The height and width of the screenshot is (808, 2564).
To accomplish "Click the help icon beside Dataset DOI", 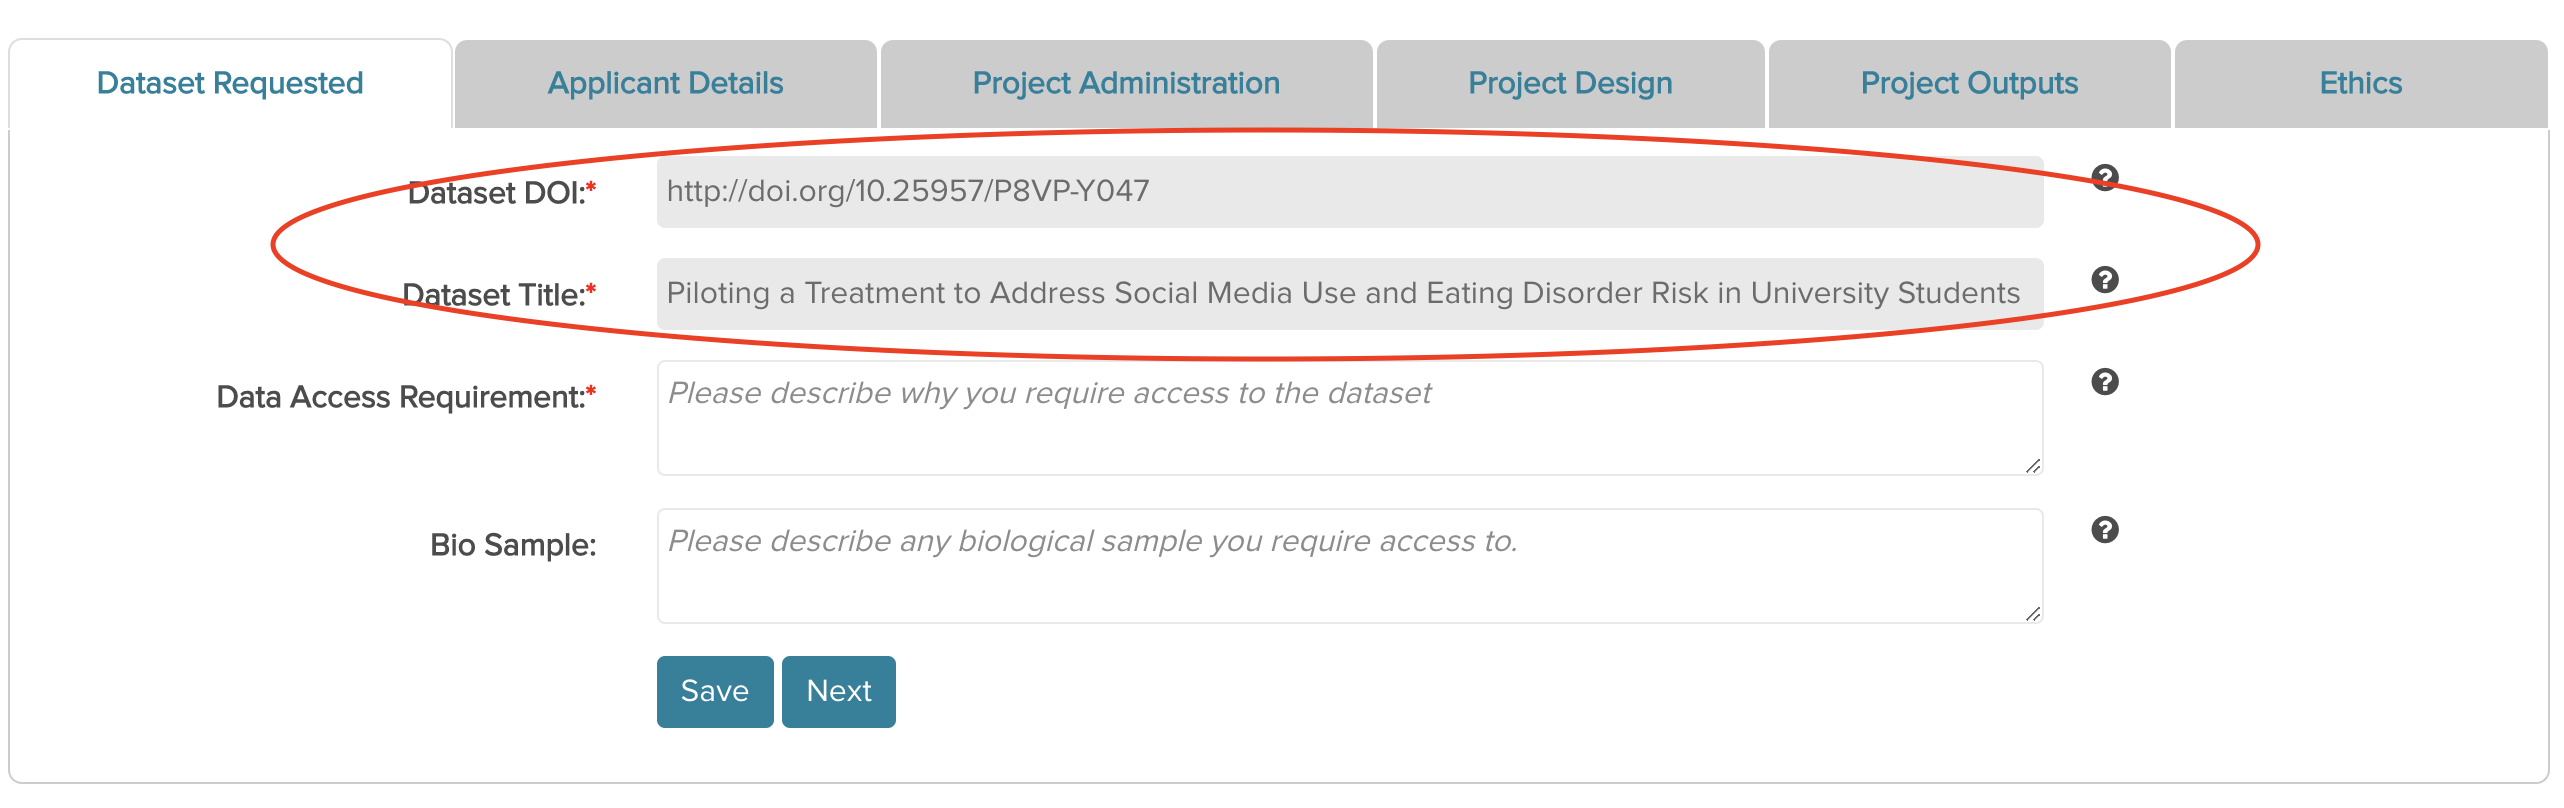I will pyautogui.click(x=2105, y=178).
